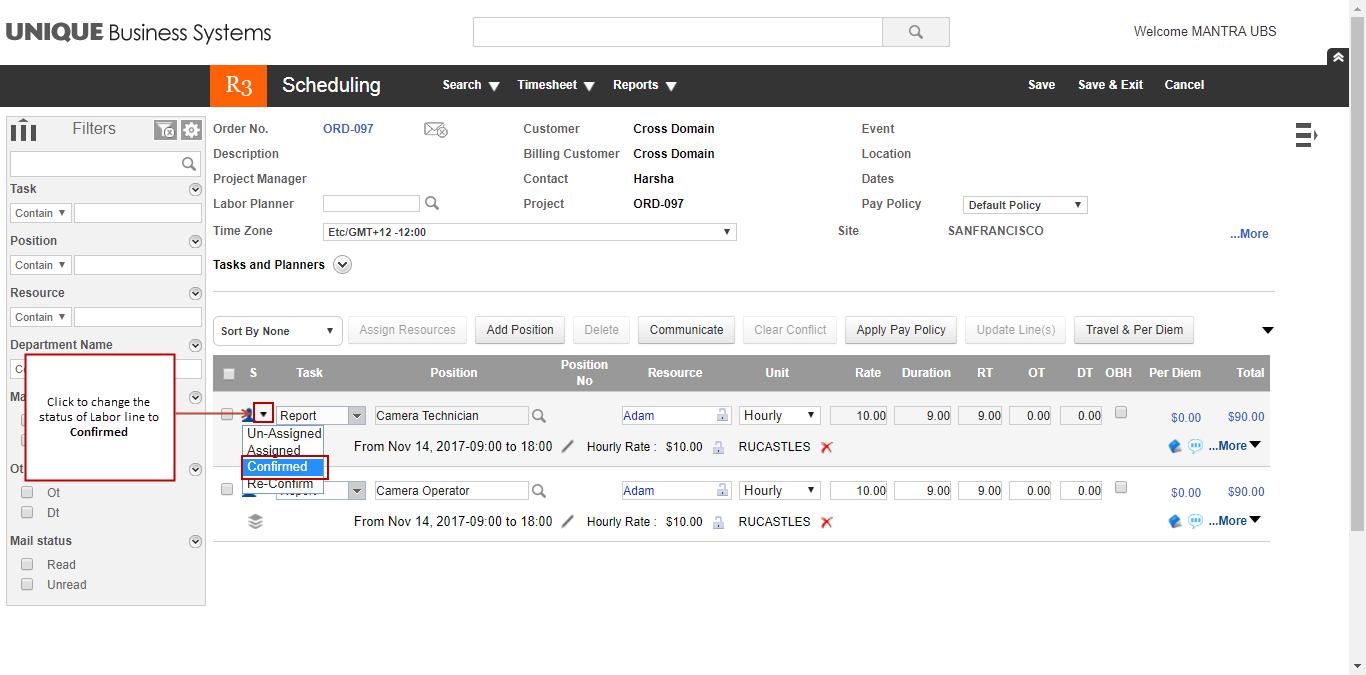Click the layers stack icon on the Camera Operator row
1366x675 pixels.
coord(255,520)
